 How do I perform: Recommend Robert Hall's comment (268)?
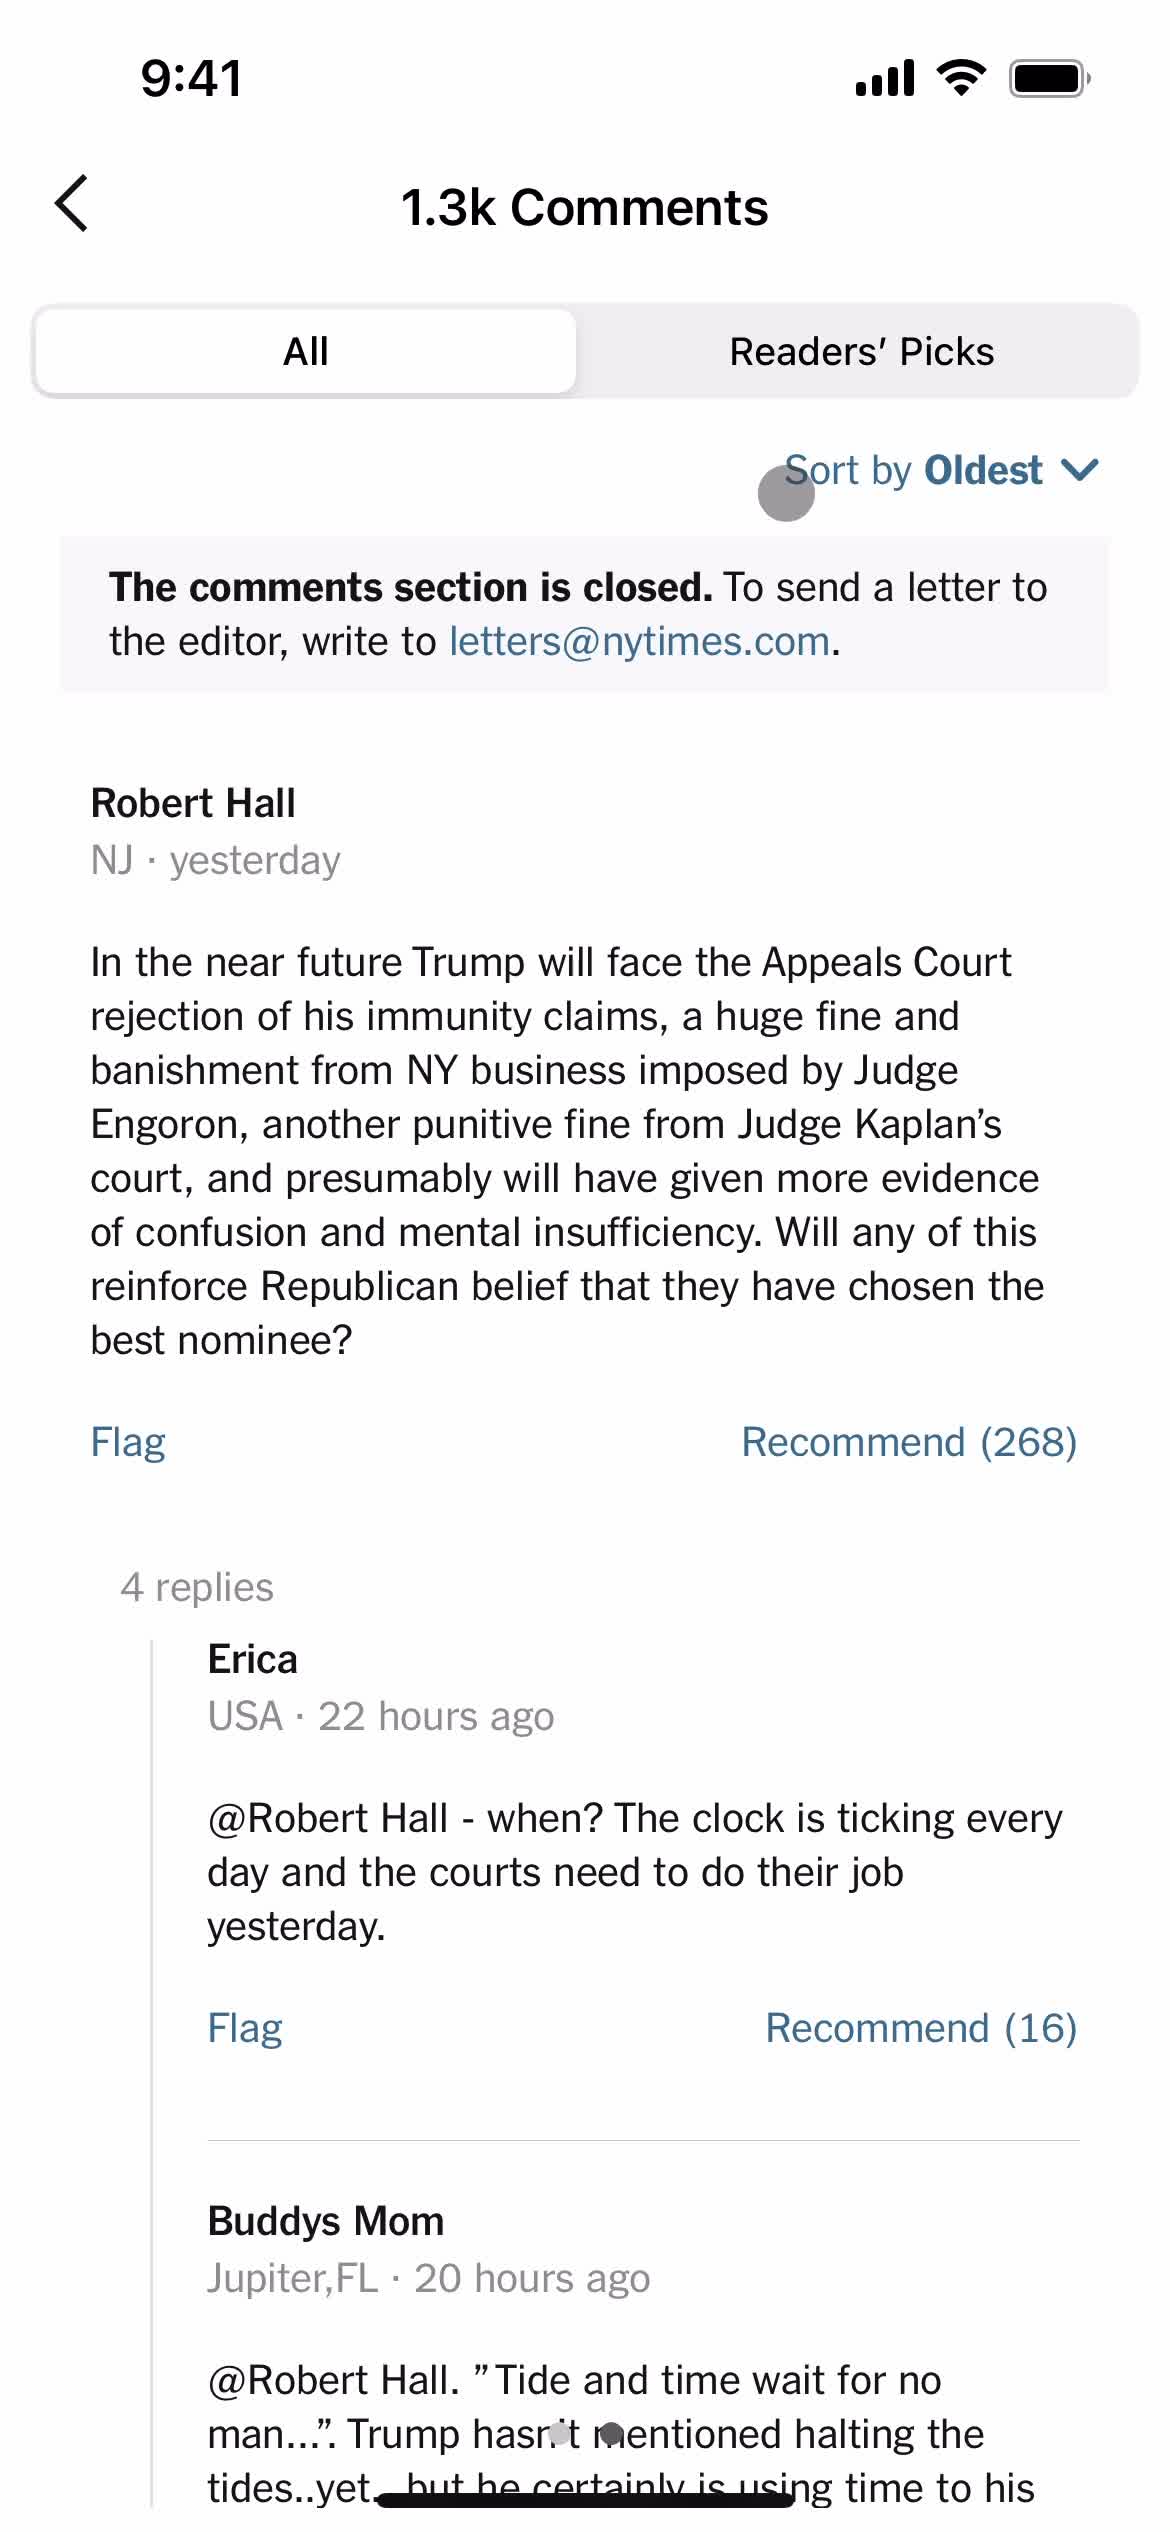point(909,1442)
